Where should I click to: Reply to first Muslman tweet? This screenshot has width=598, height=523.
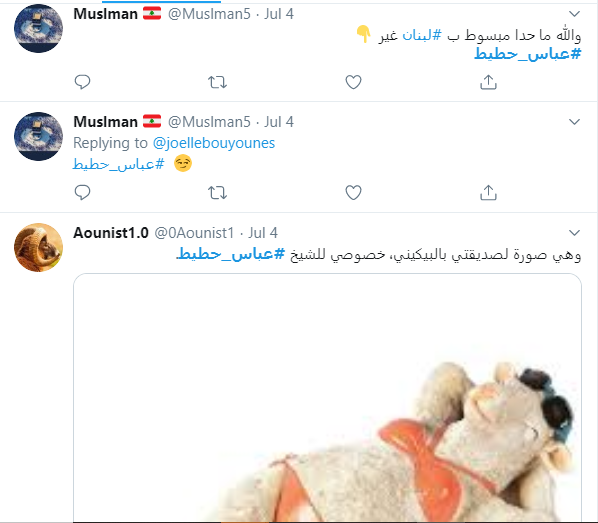(82, 82)
